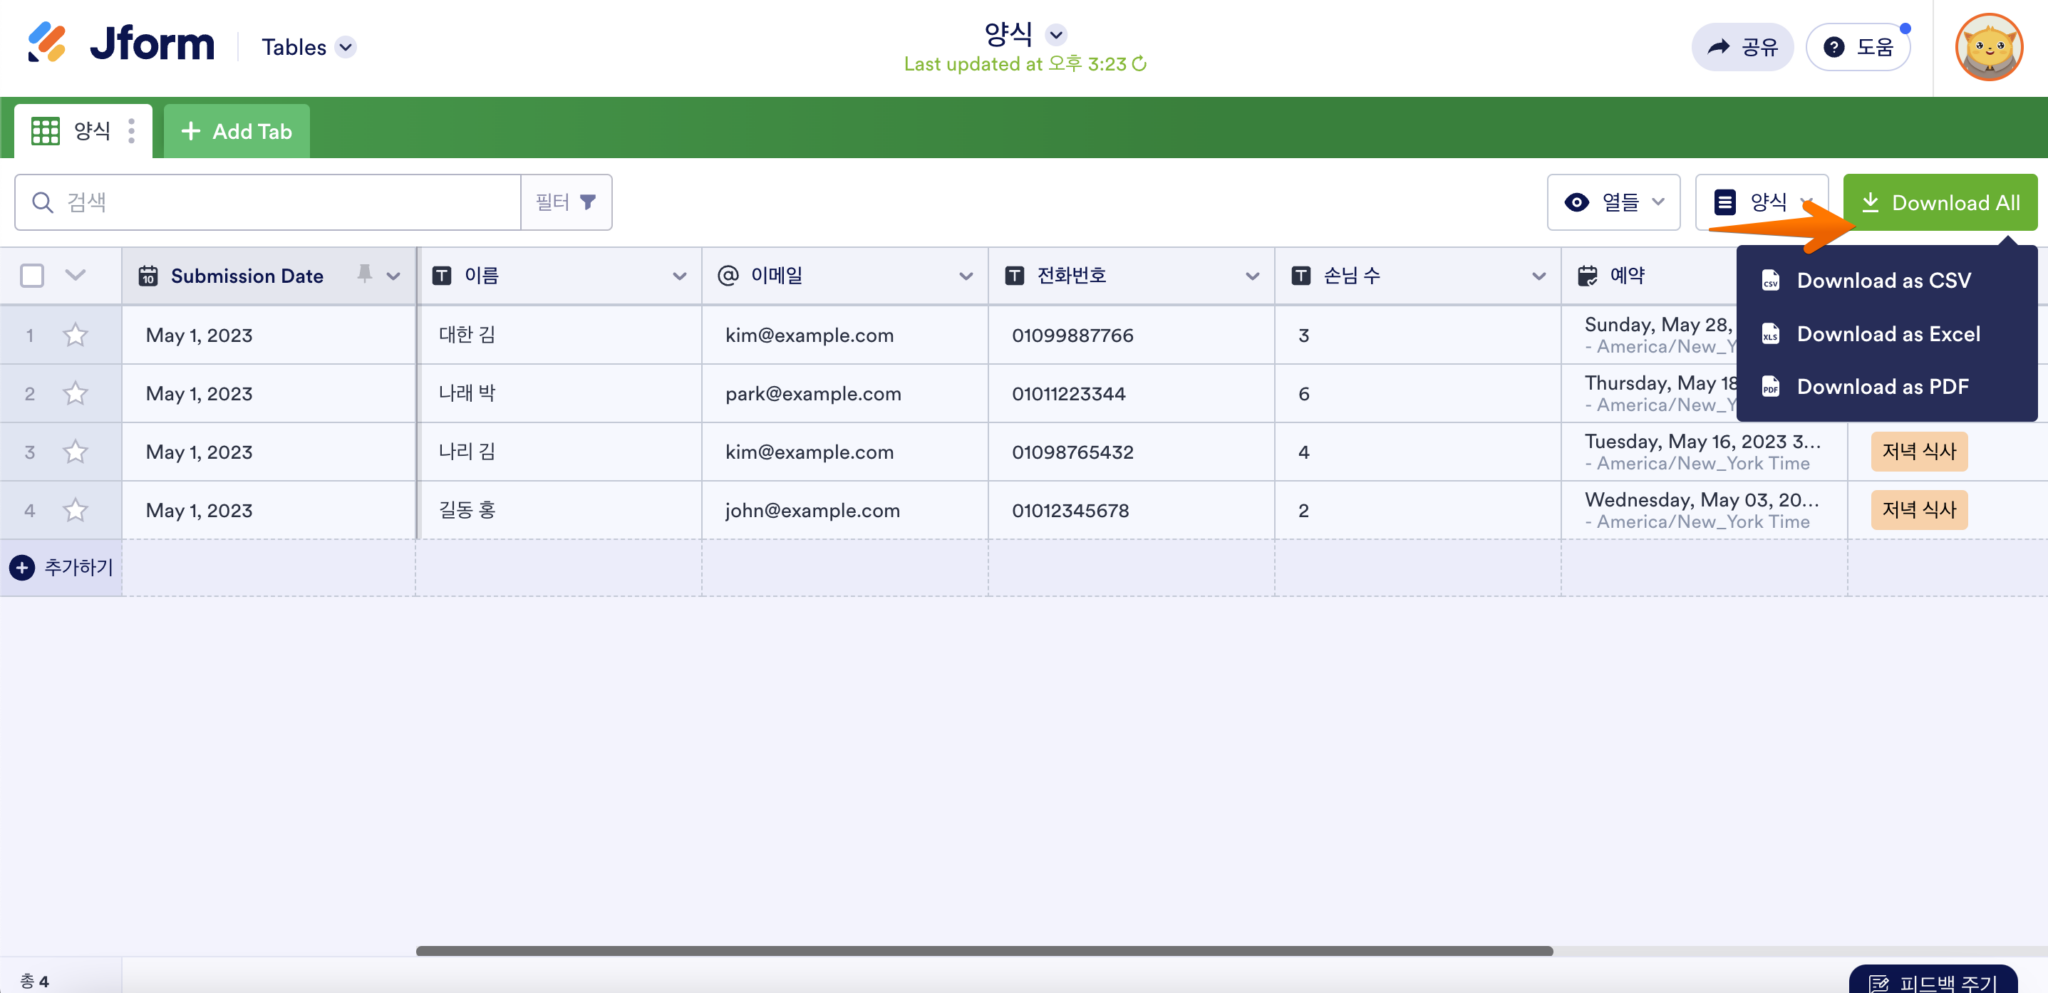Expand the Tables dropdown
The height and width of the screenshot is (993, 2048).
[x=346, y=47]
